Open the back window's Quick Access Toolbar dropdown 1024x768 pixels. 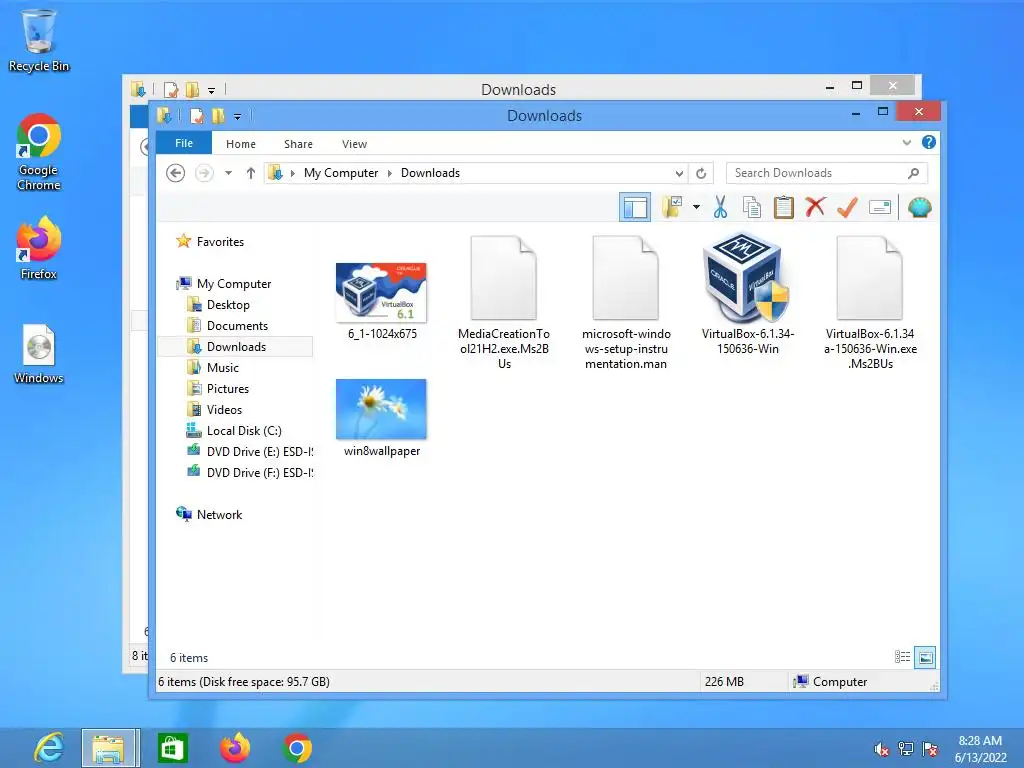pyautogui.click(x=212, y=91)
